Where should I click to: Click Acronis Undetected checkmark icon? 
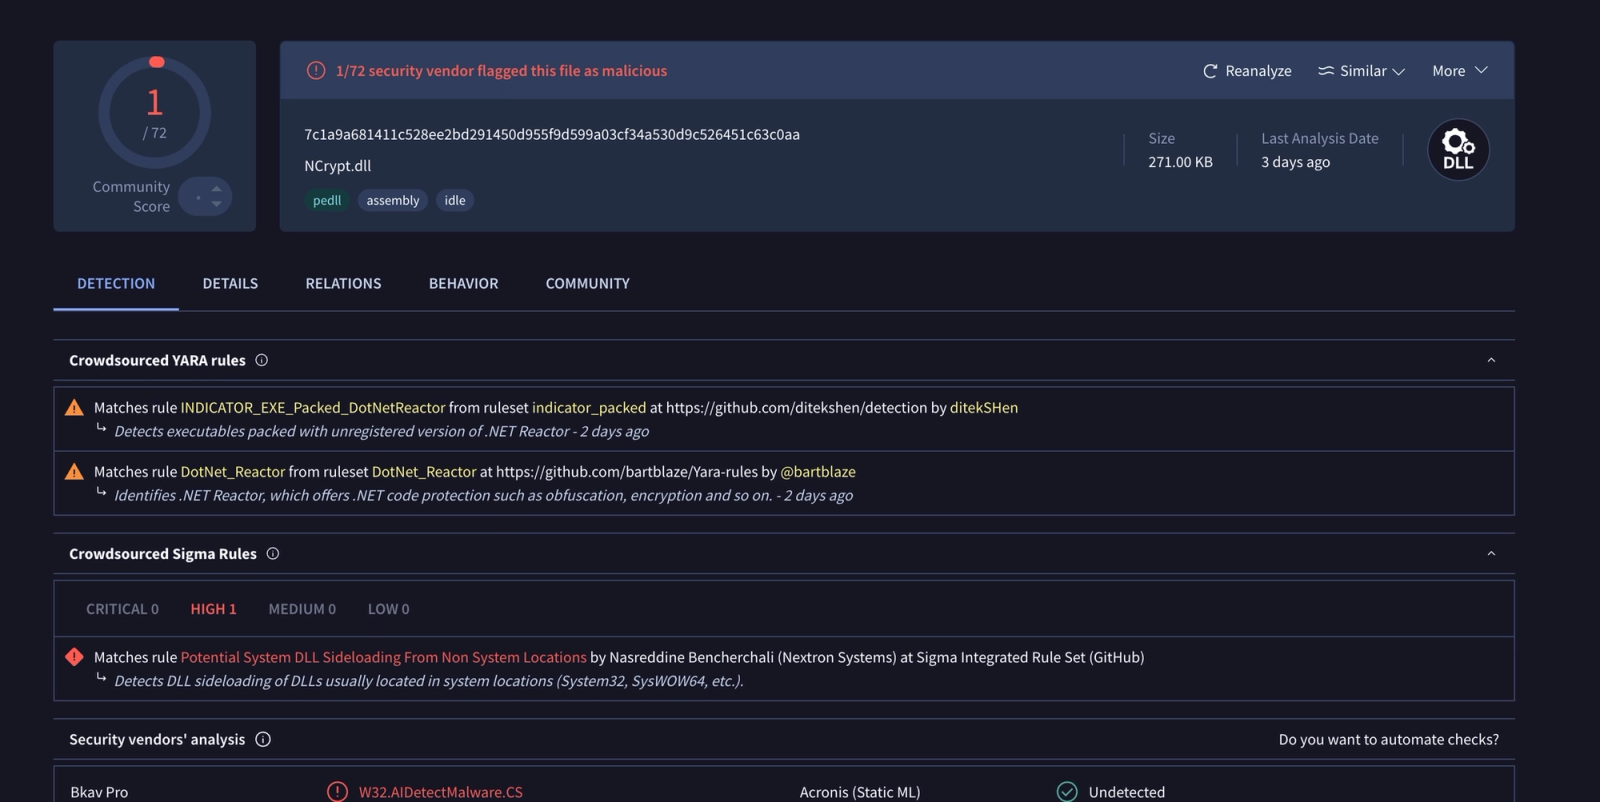coord(1067,792)
